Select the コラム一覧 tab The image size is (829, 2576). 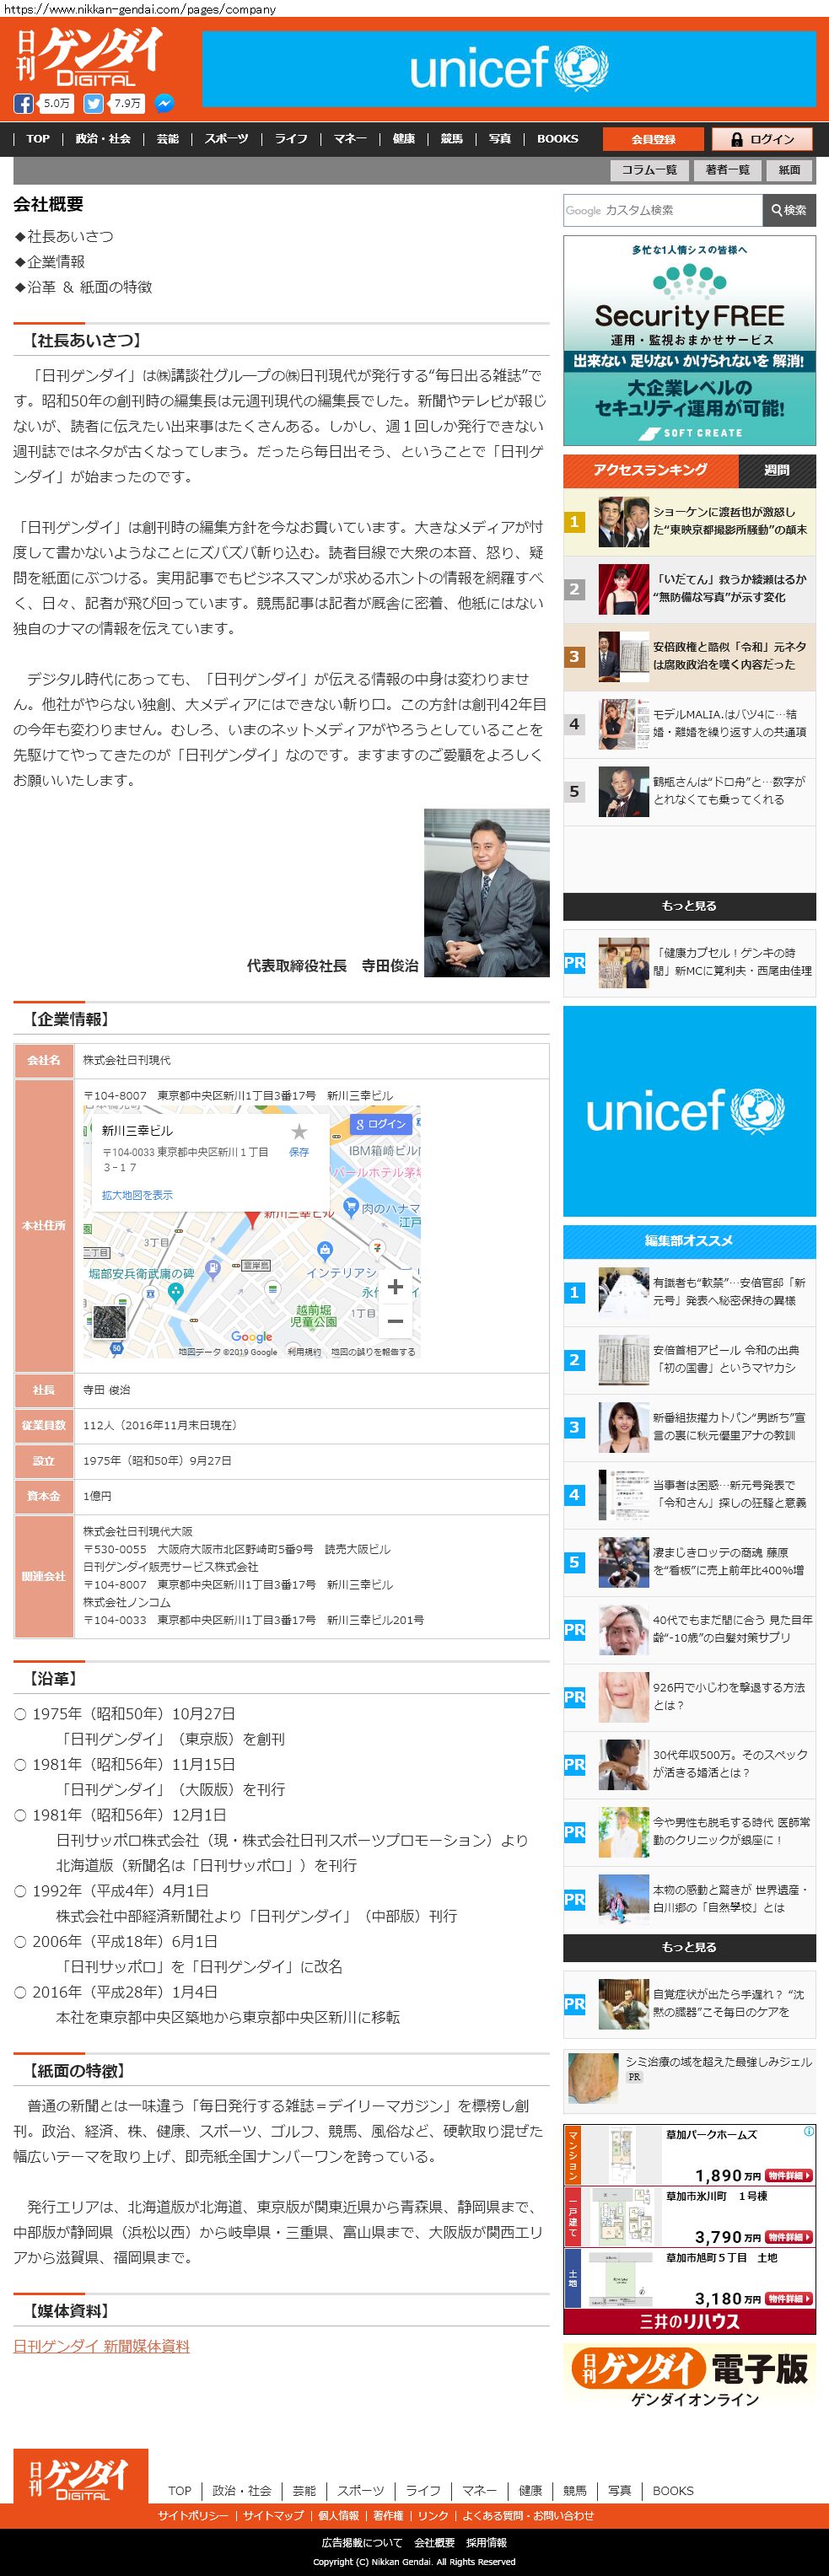649,170
